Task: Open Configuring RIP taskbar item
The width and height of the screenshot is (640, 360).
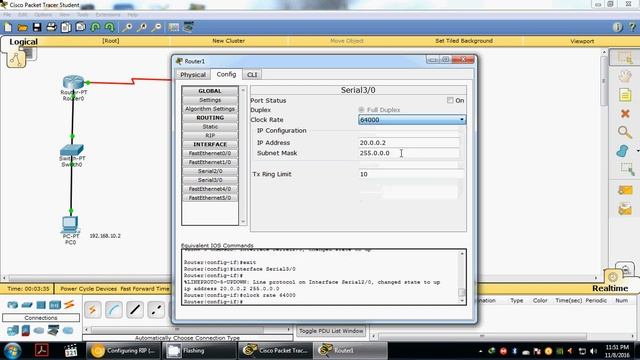Action: pyautogui.click(x=124, y=351)
